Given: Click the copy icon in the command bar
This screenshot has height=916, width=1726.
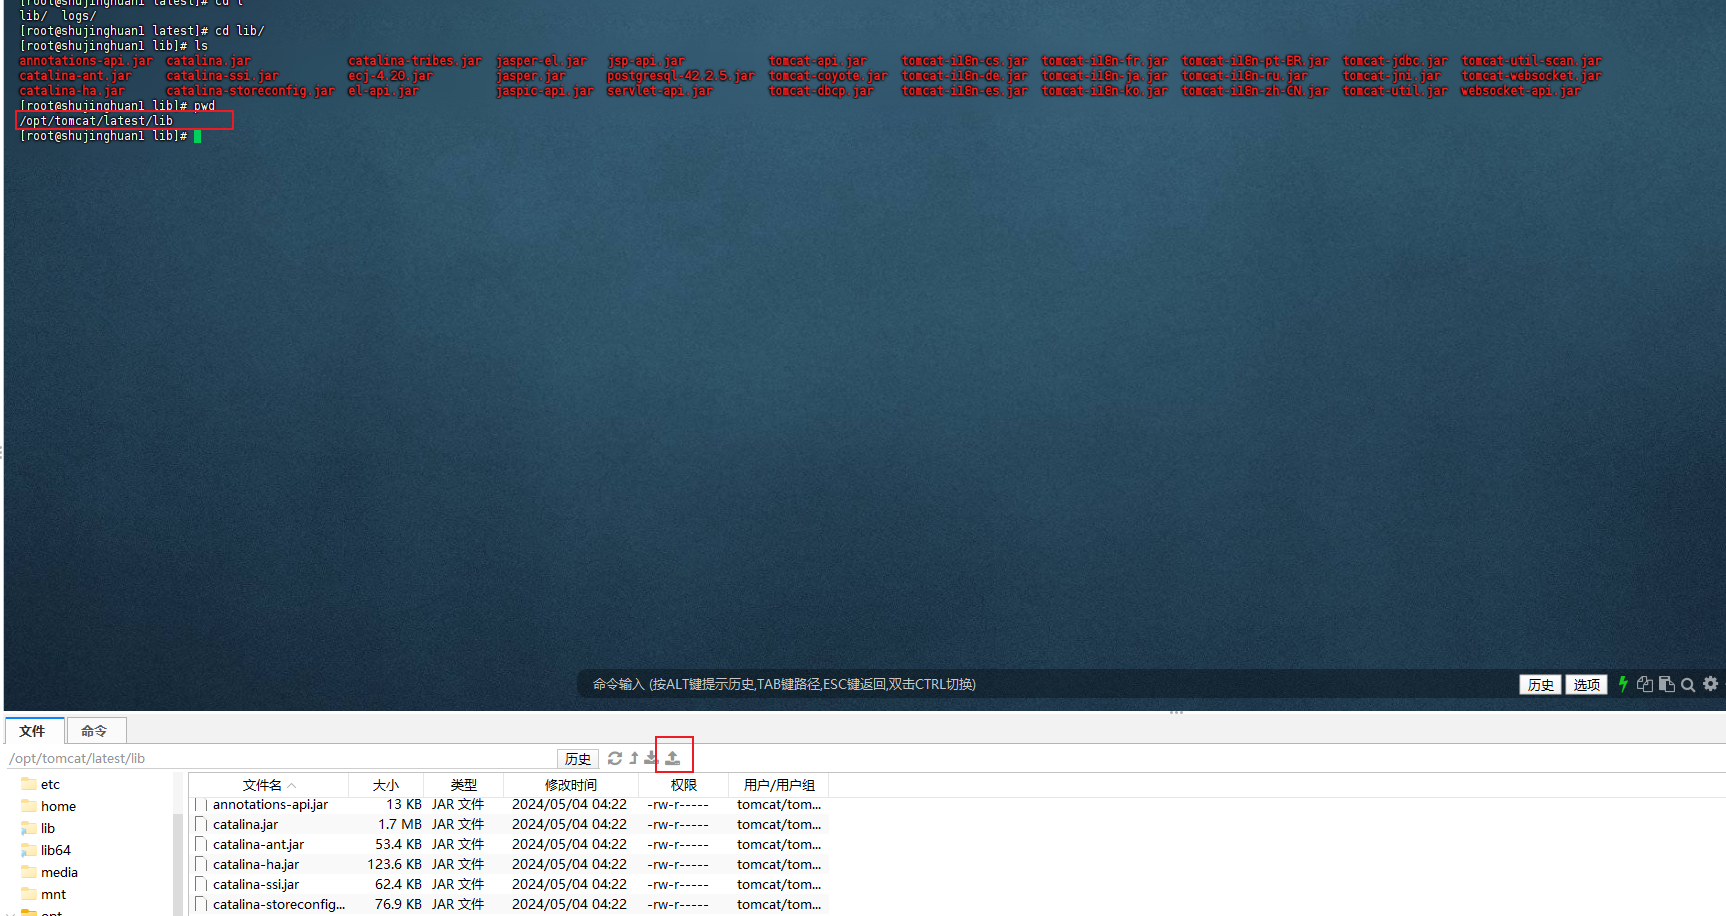Looking at the screenshot, I should click(x=1645, y=684).
